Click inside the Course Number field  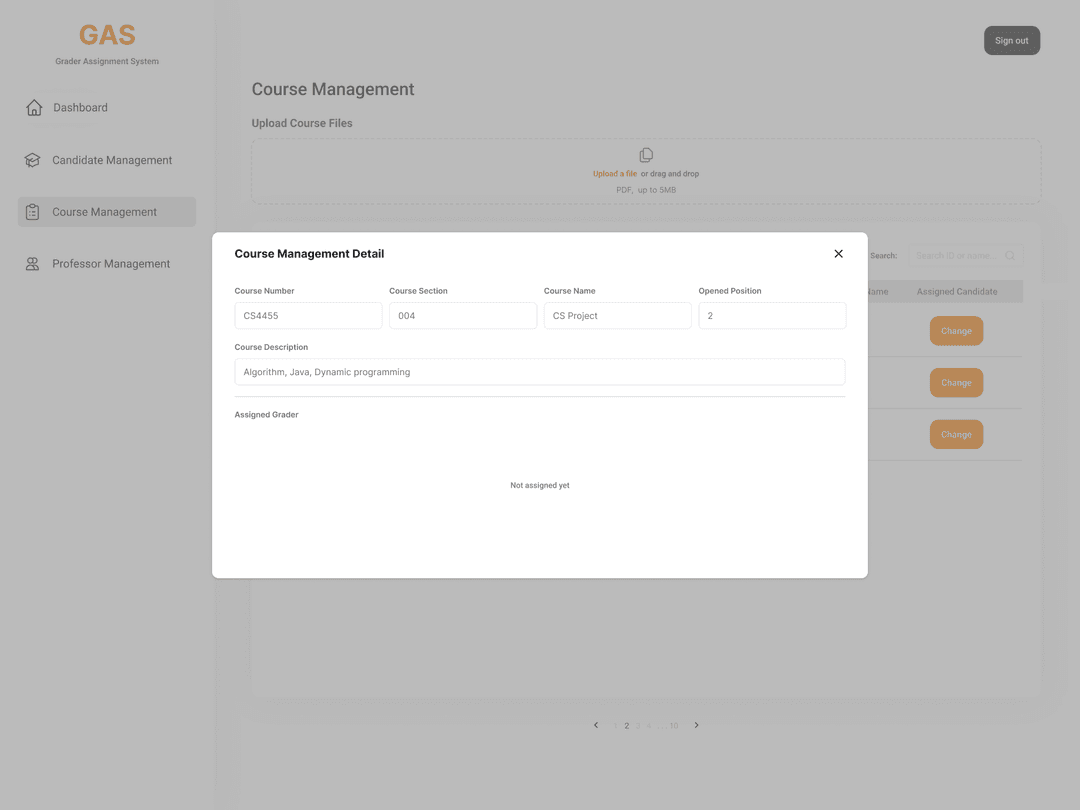(307, 315)
